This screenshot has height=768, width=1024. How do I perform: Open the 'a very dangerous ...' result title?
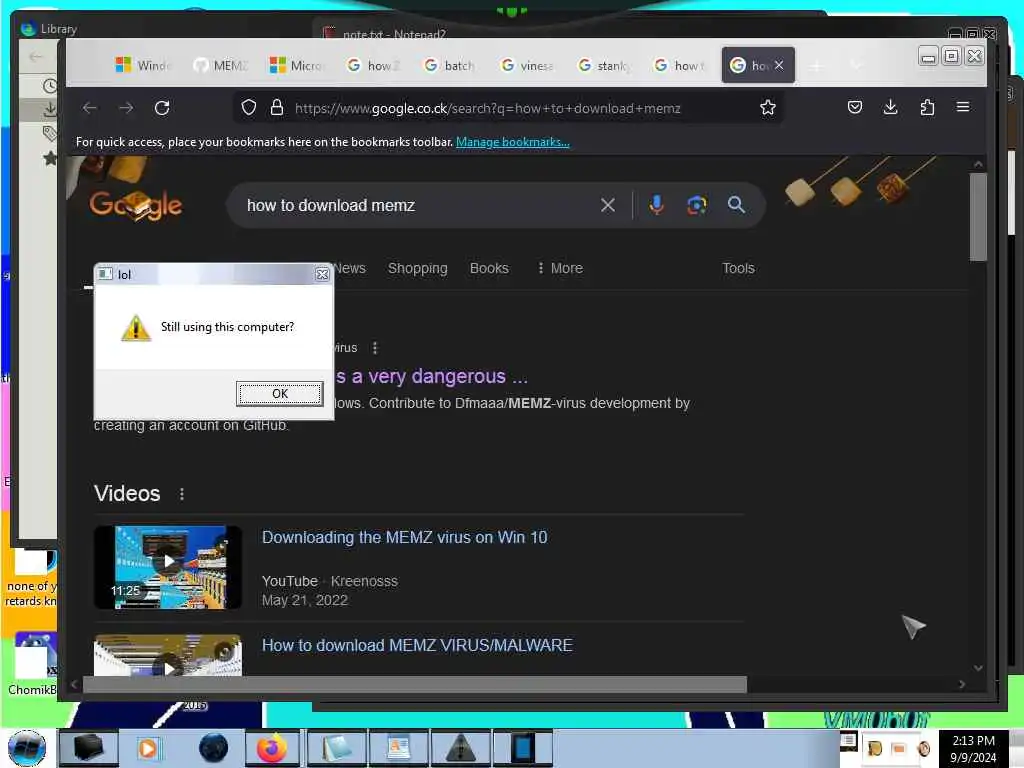[431, 377]
